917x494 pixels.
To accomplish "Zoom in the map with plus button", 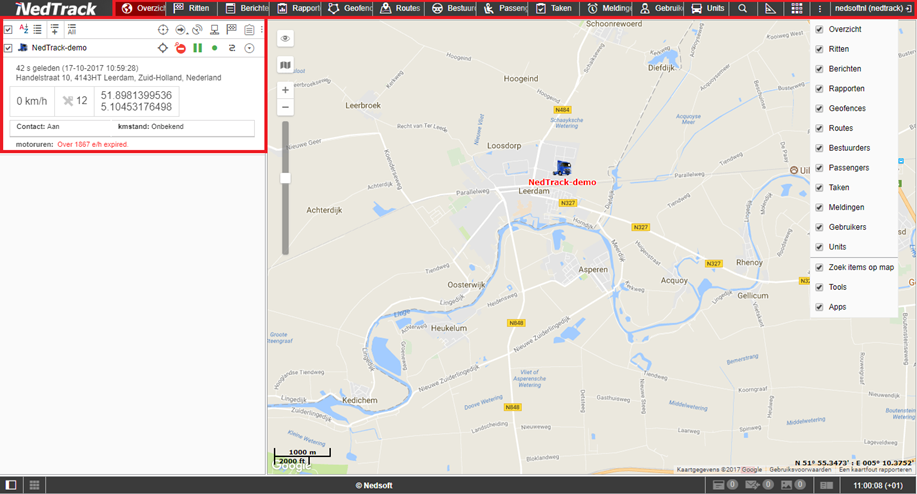I will (285, 90).
